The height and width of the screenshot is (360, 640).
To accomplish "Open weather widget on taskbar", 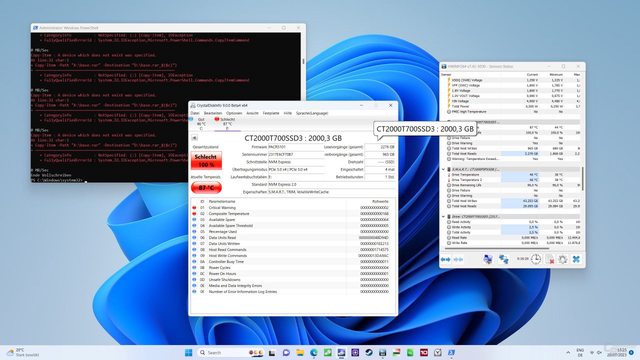I will tap(23, 352).
